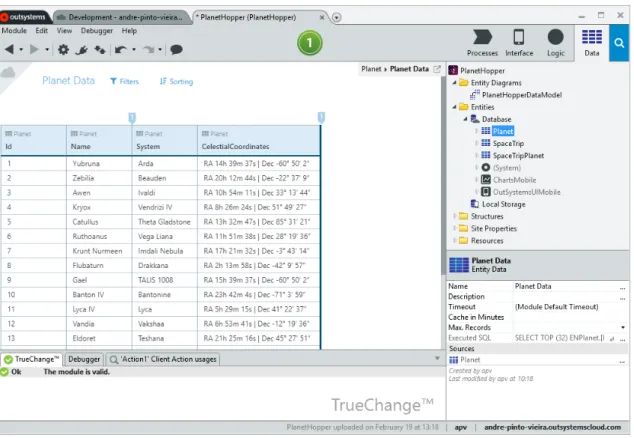Screen dimensions: 634x438
Task: Open the back history dropdown arrow
Action: (x=21, y=50)
